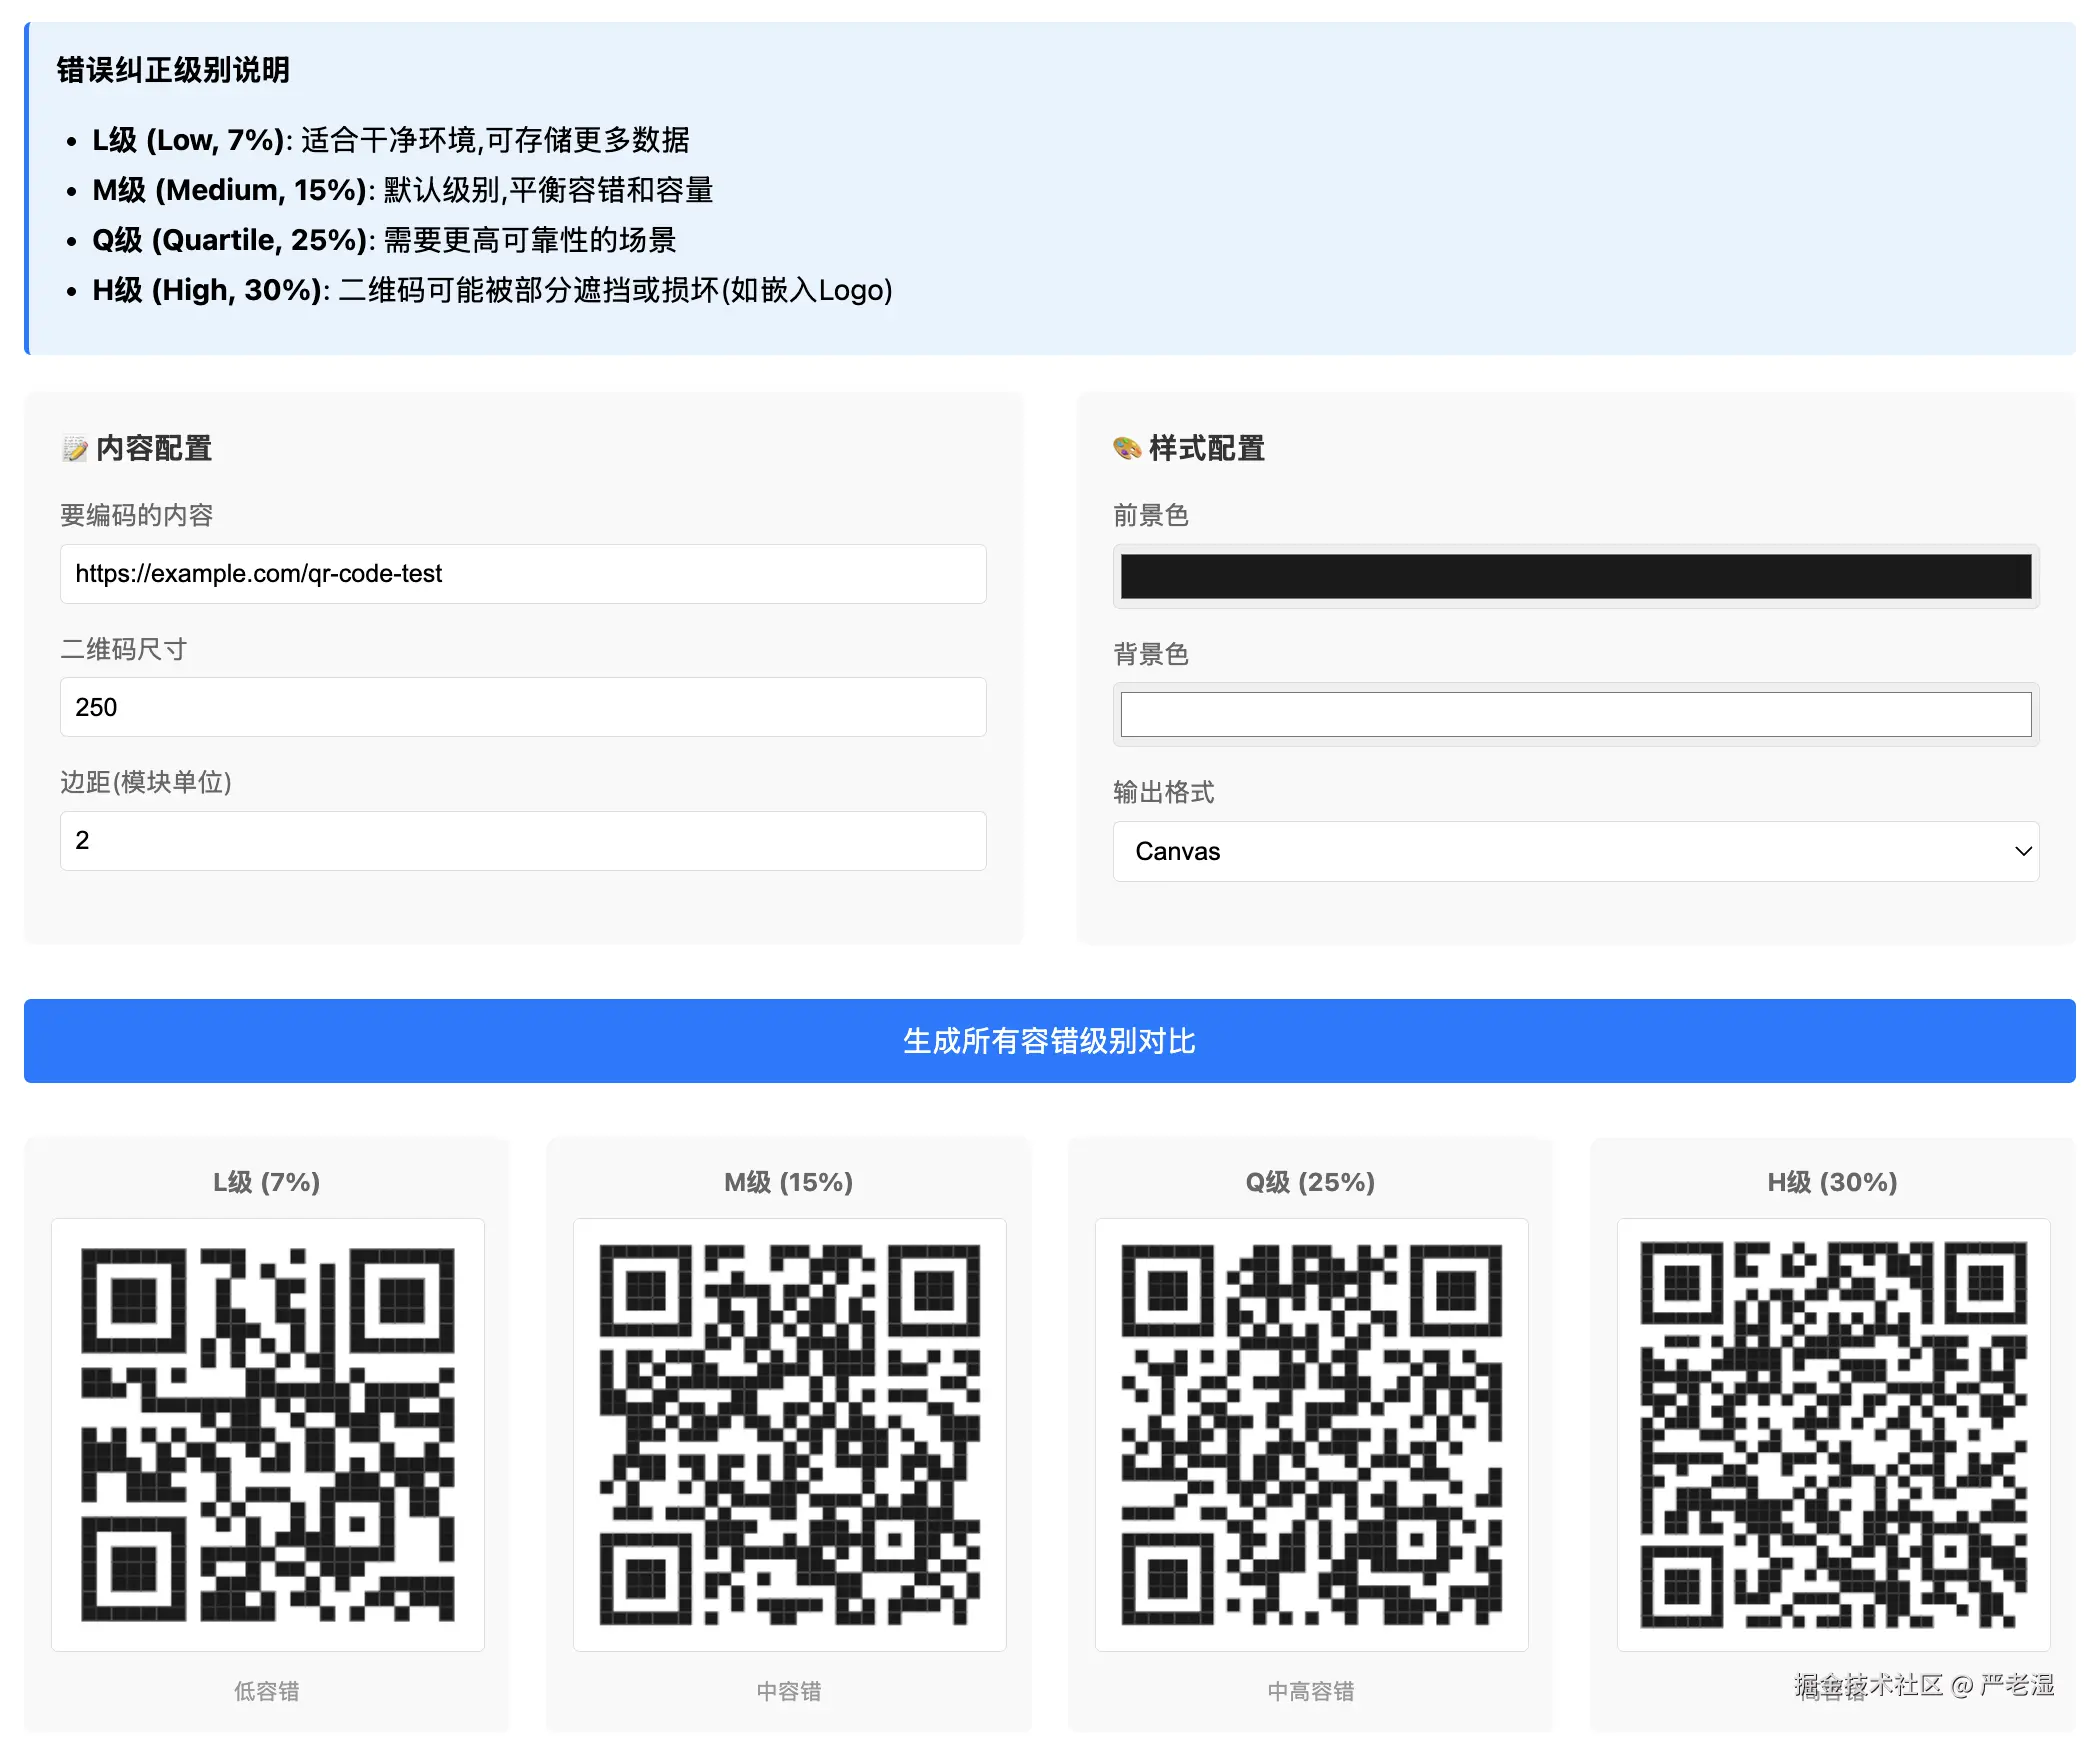Click the 边距 margin field showing 2

(x=523, y=841)
